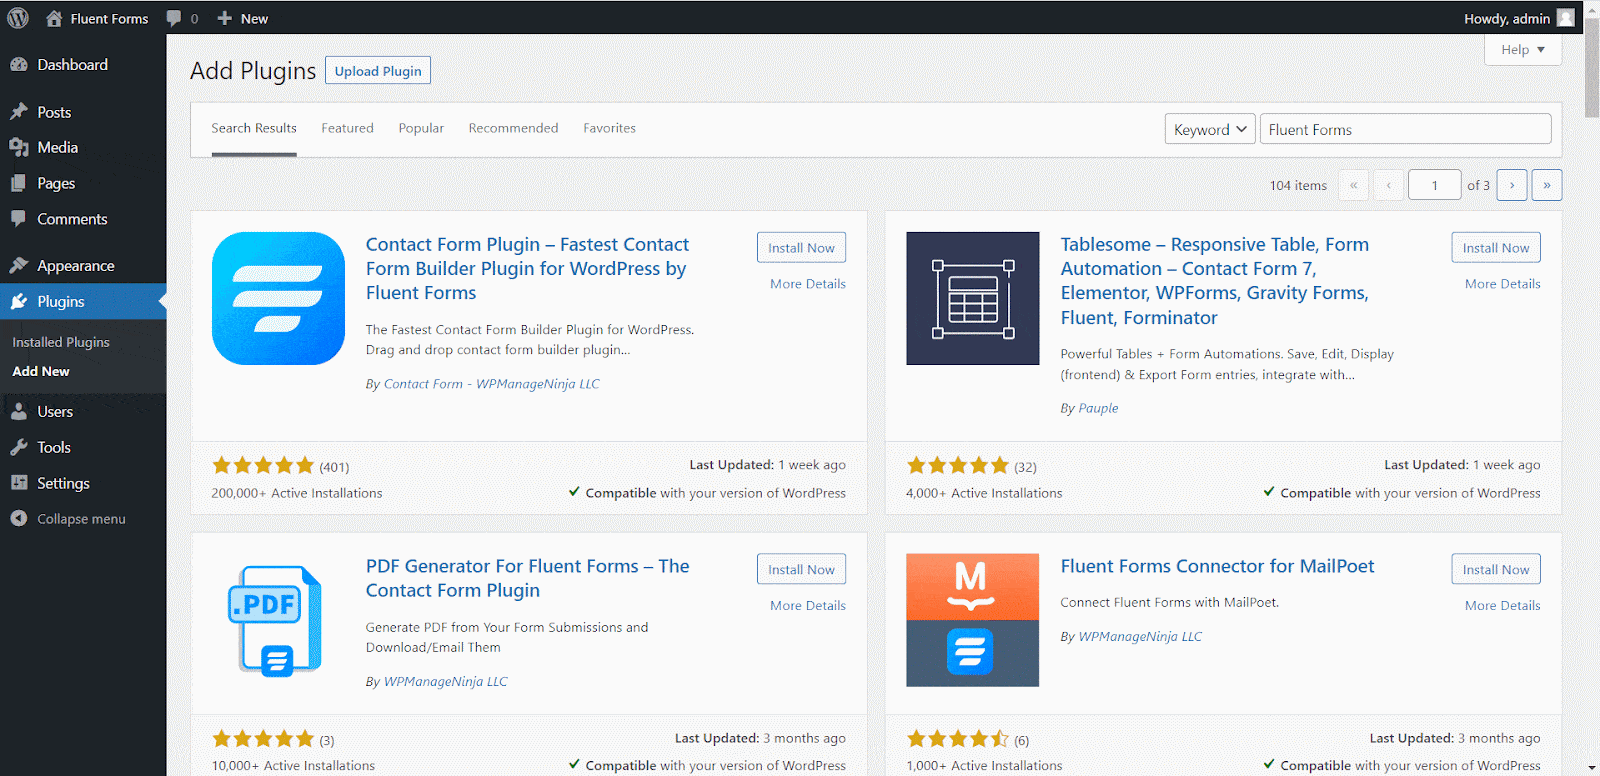Screen dimensions: 1600x776
Task: Click the Comments speech bubble sidebar icon
Action: coord(19,219)
